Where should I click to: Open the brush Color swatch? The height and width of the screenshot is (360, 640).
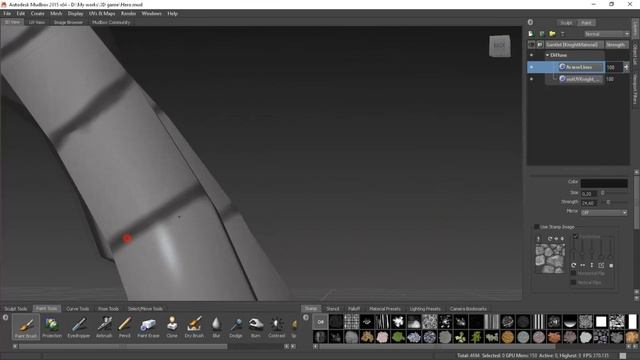(x=604, y=183)
